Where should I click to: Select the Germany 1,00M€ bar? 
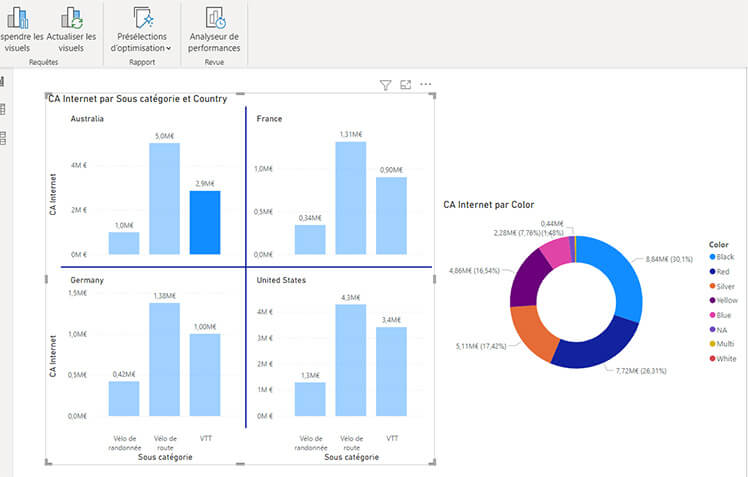[205, 375]
